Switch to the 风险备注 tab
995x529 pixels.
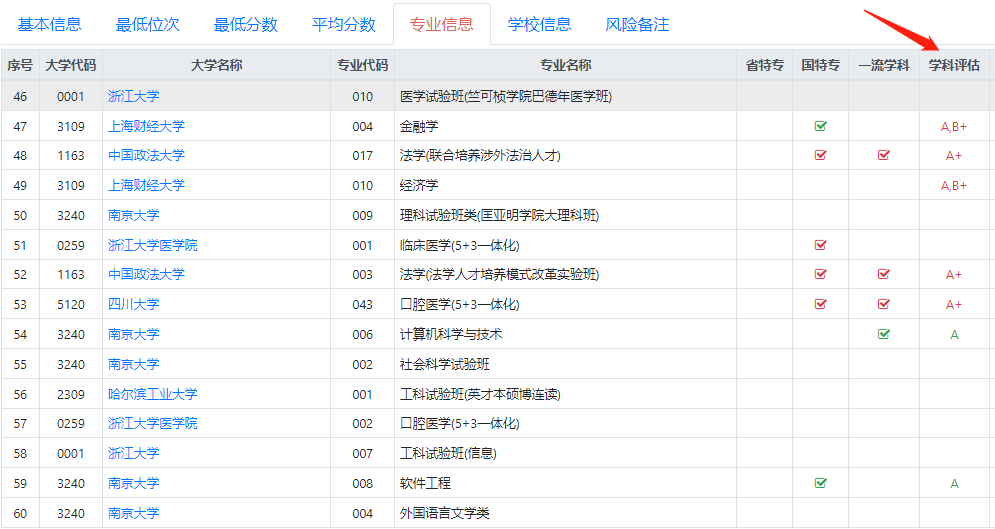coord(637,25)
